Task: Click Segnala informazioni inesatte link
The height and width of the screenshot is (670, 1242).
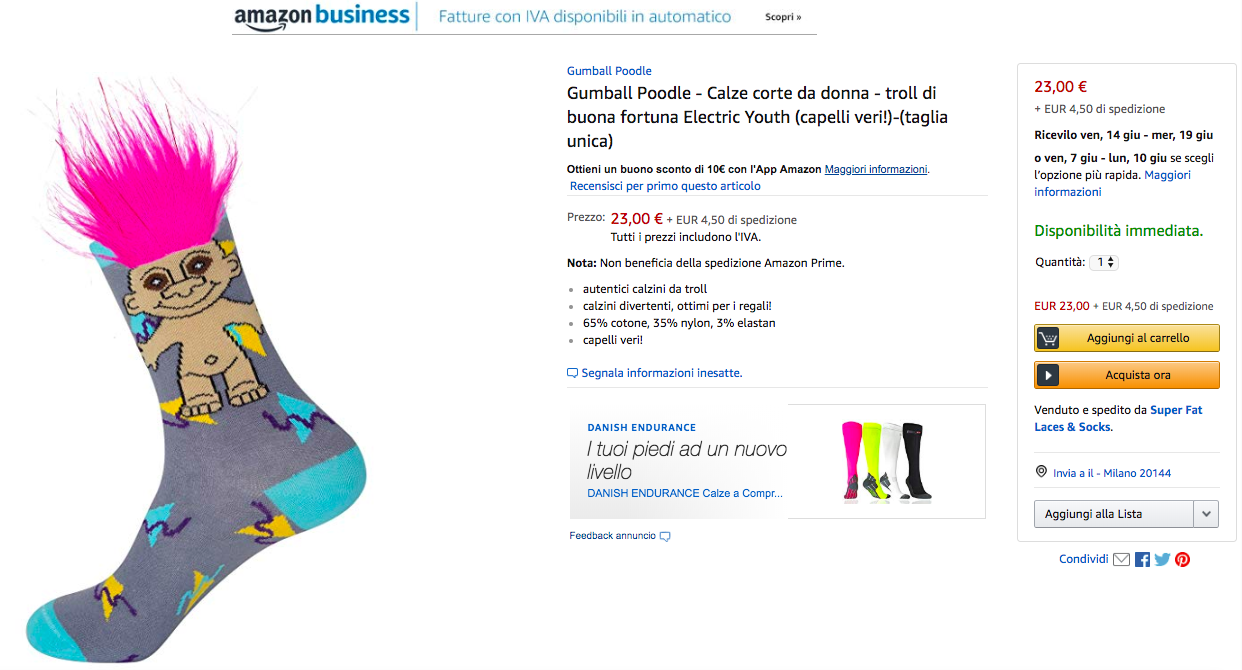Action: pyautogui.click(x=661, y=373)
